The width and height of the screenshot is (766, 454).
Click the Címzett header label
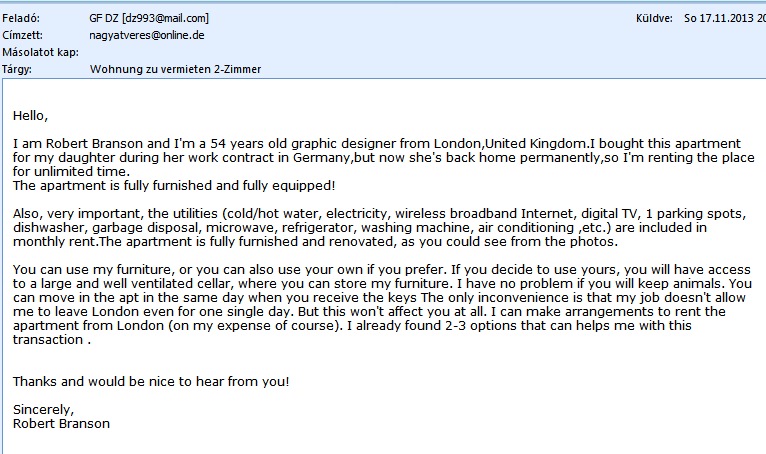21,35
